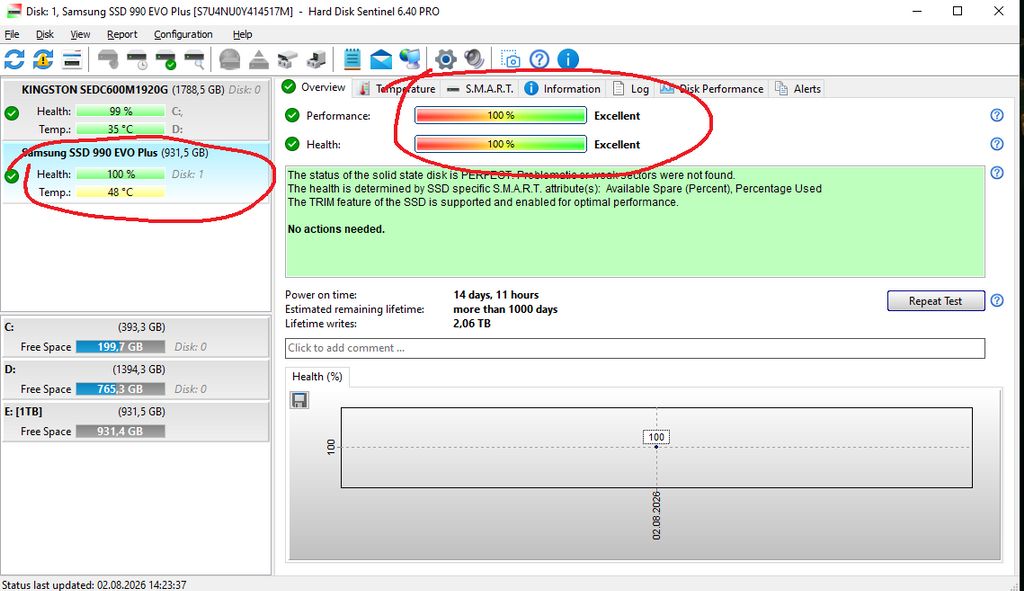Screen dimensions: 1024x591
Task: Click the first grey hard disk toolbar icon
Action: click(x=108, y=59)
